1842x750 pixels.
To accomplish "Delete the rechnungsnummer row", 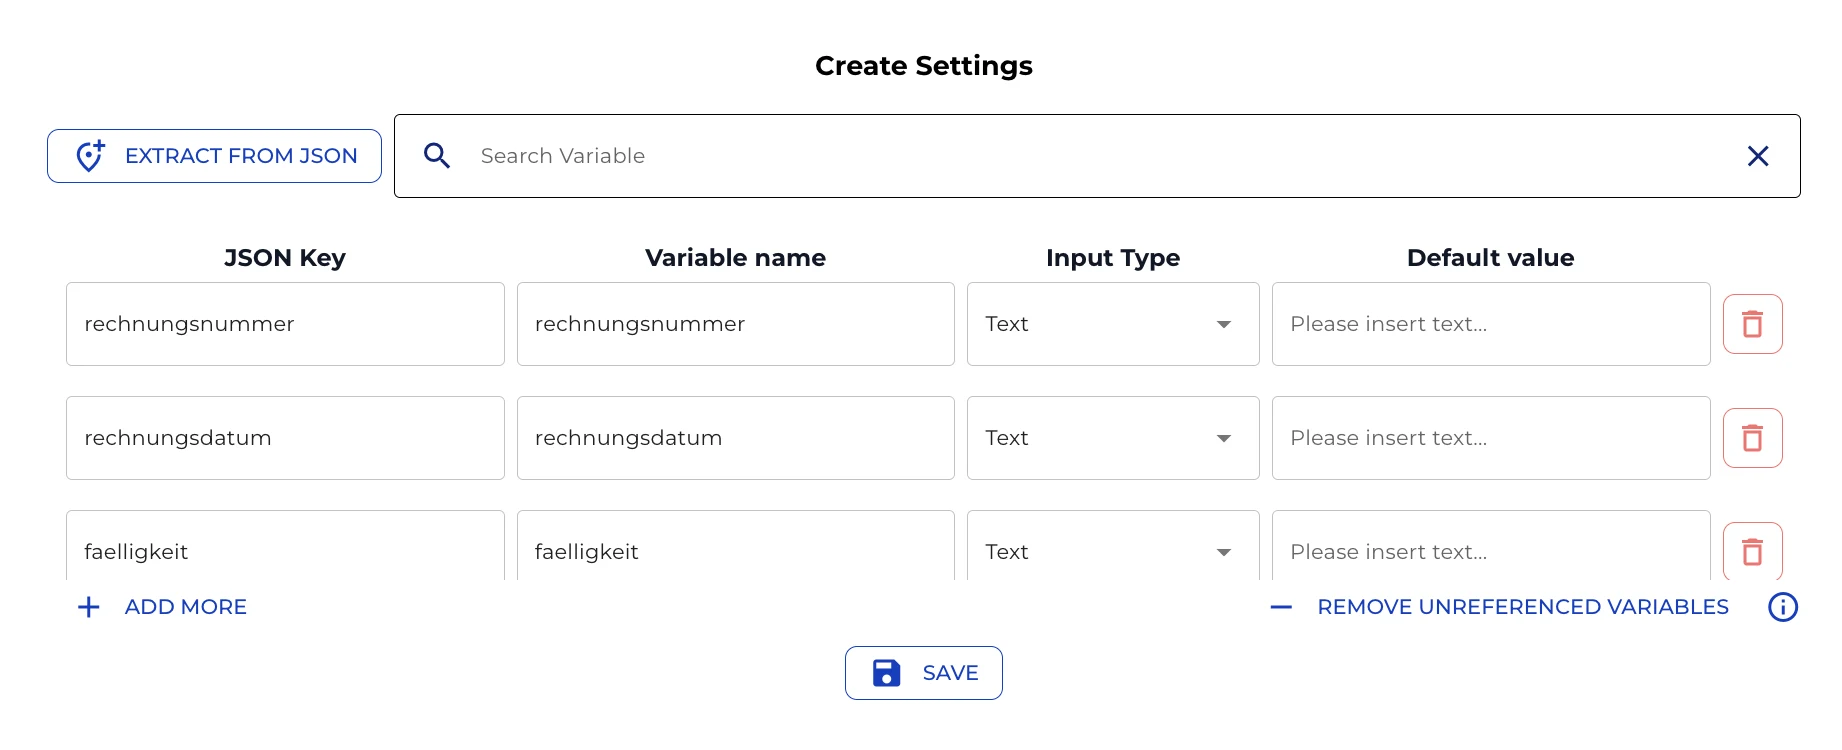I will pyautogui.click(x=1752, y=324).
